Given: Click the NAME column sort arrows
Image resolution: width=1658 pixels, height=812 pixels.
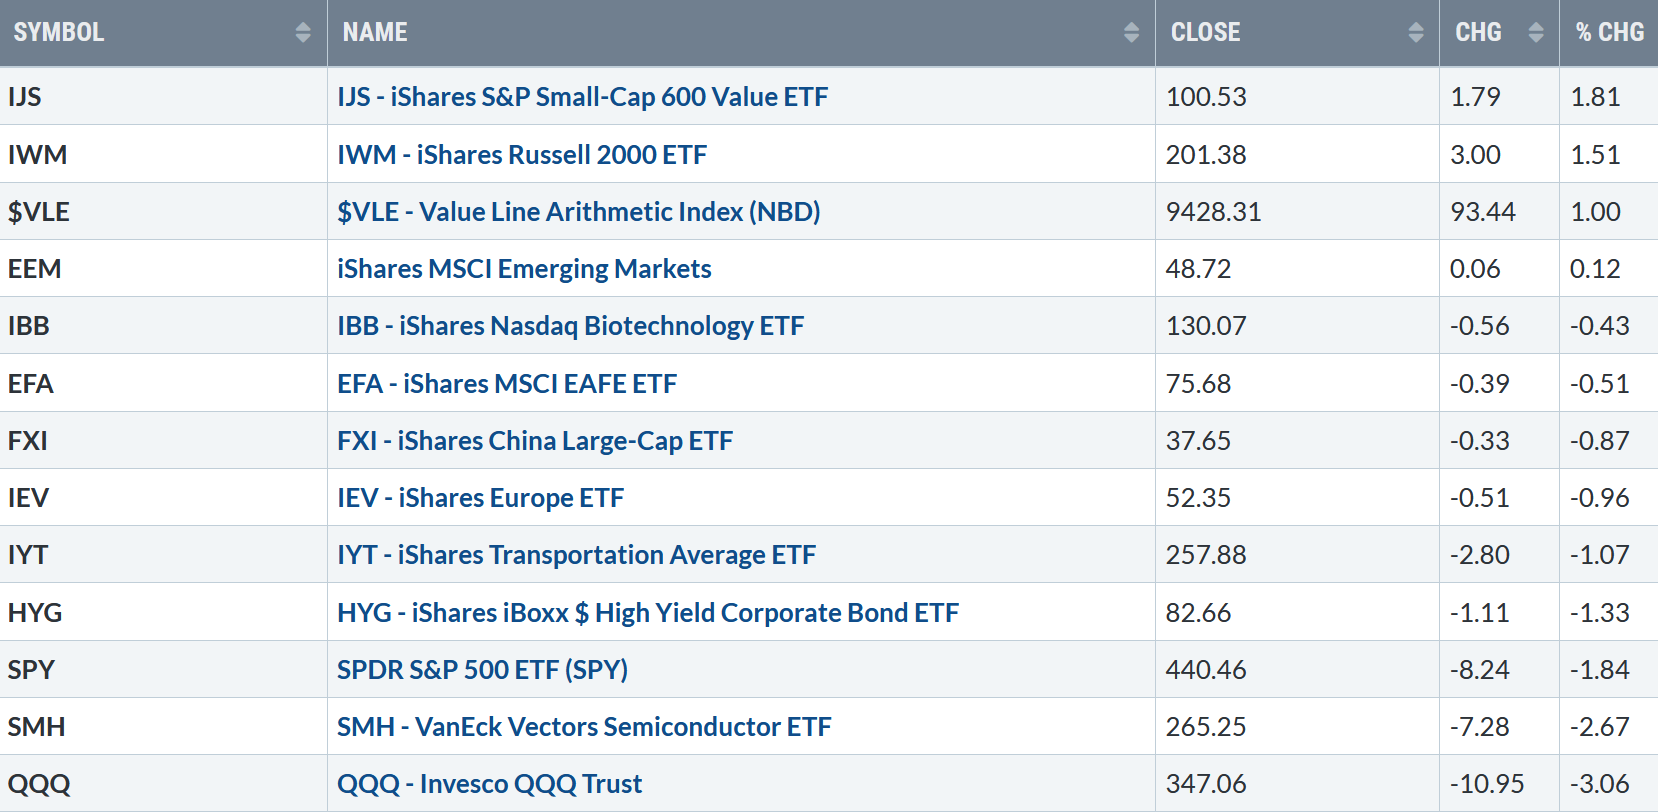Looking at the screenshot, I should [1131, 33].
